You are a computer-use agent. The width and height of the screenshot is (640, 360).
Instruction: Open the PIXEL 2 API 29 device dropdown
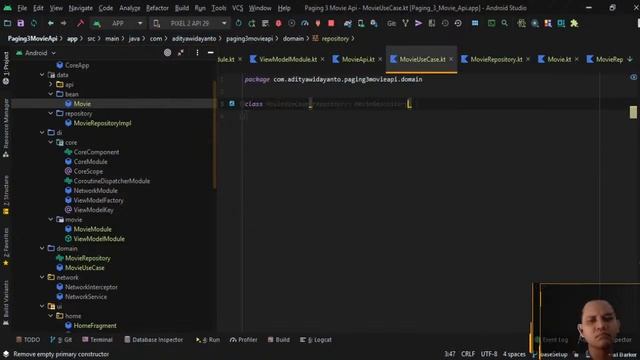pos(190,23)
